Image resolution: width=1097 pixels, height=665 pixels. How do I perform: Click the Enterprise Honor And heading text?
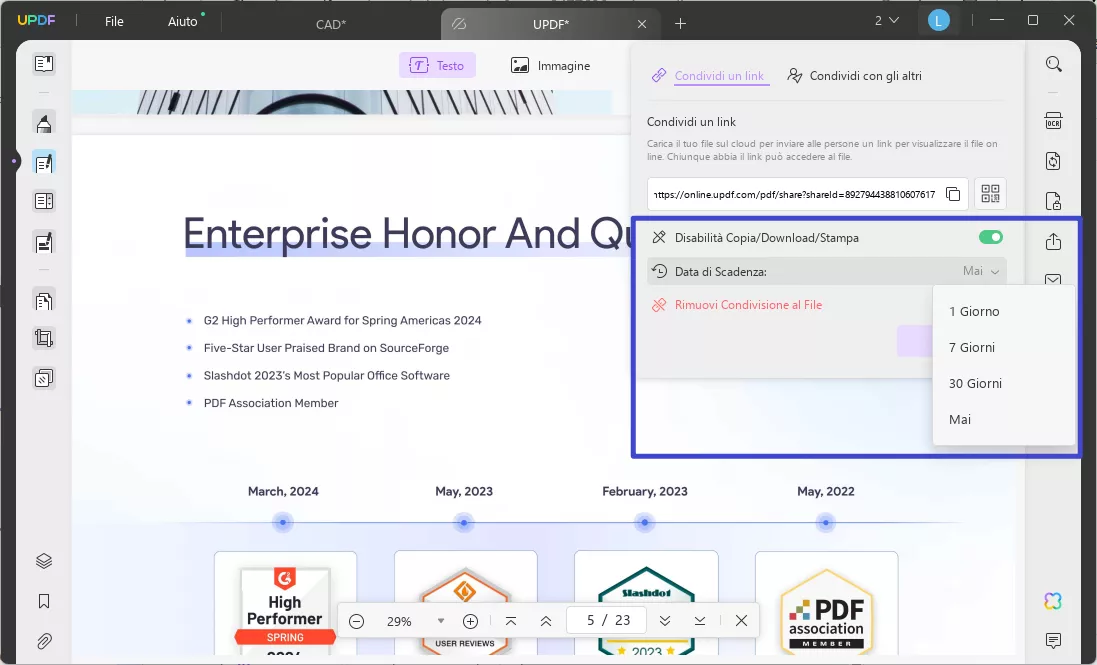tap(406, 233)
